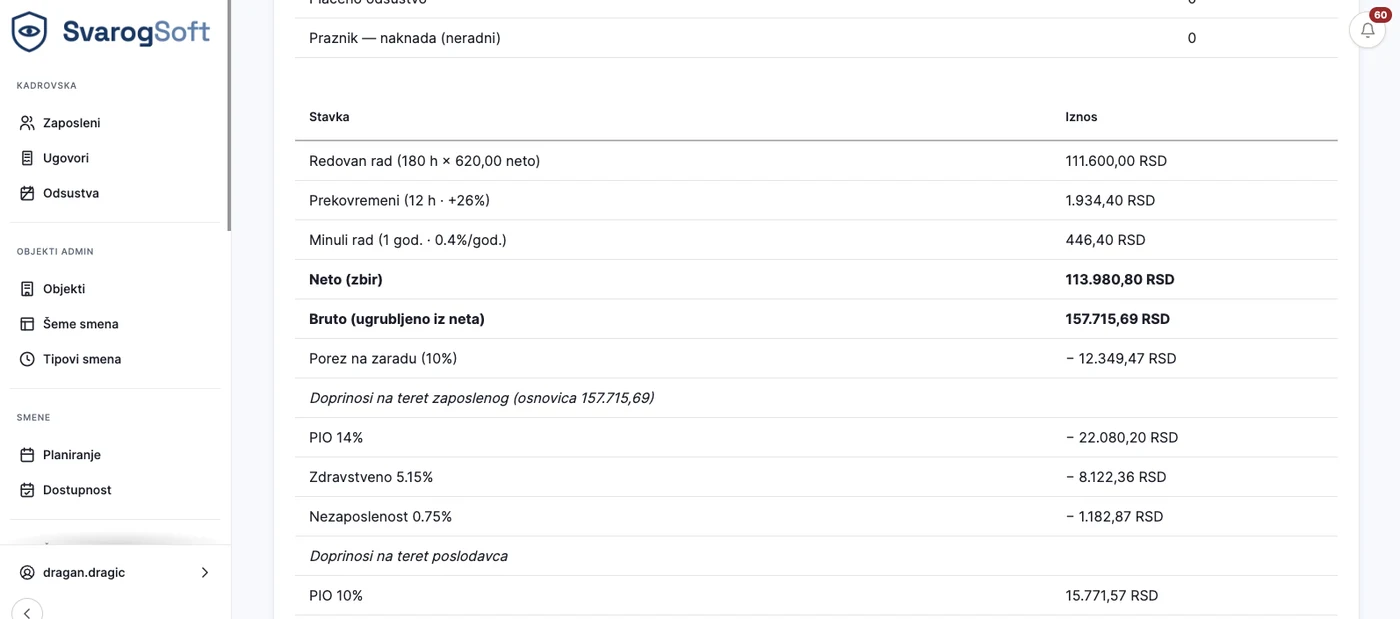
Task: Click the Planiranje calendar icon
Action: (27, 455)
